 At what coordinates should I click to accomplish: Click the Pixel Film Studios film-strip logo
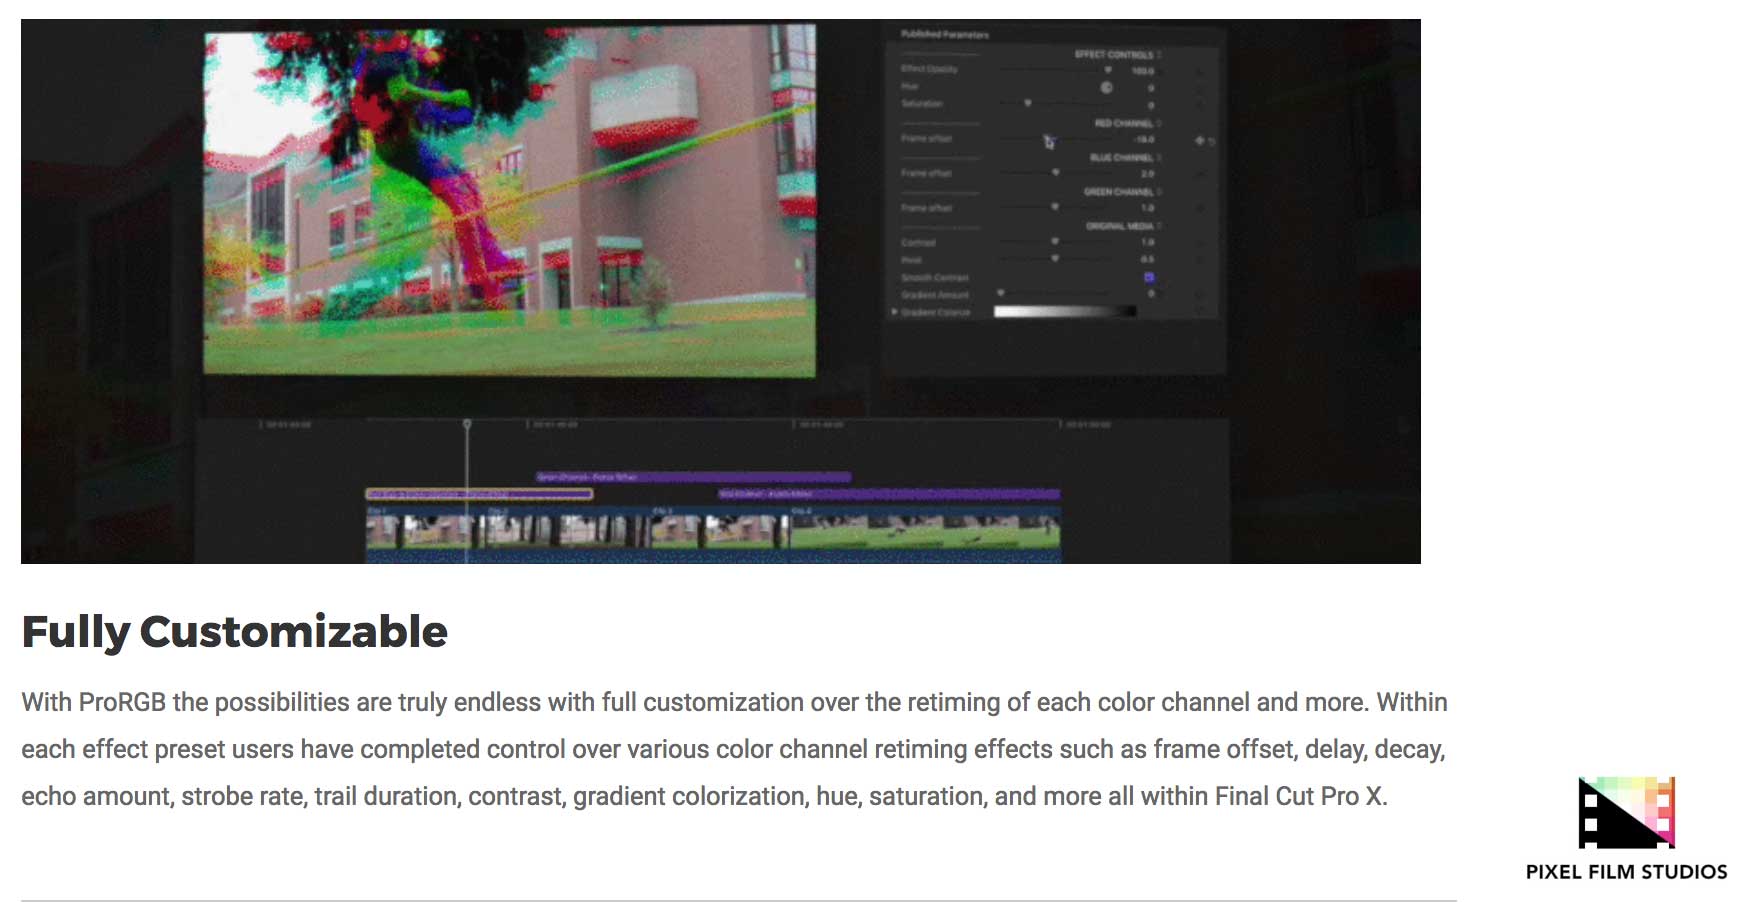coord(1626,812)
